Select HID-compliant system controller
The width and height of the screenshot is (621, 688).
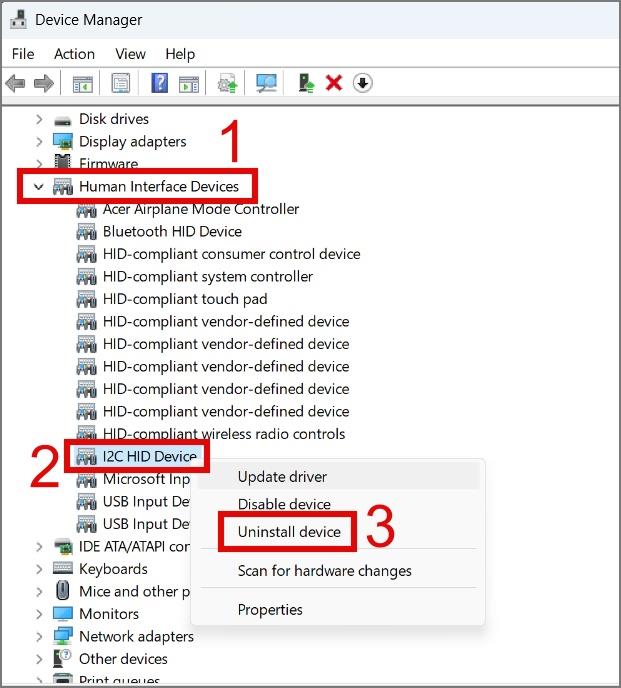208,276
